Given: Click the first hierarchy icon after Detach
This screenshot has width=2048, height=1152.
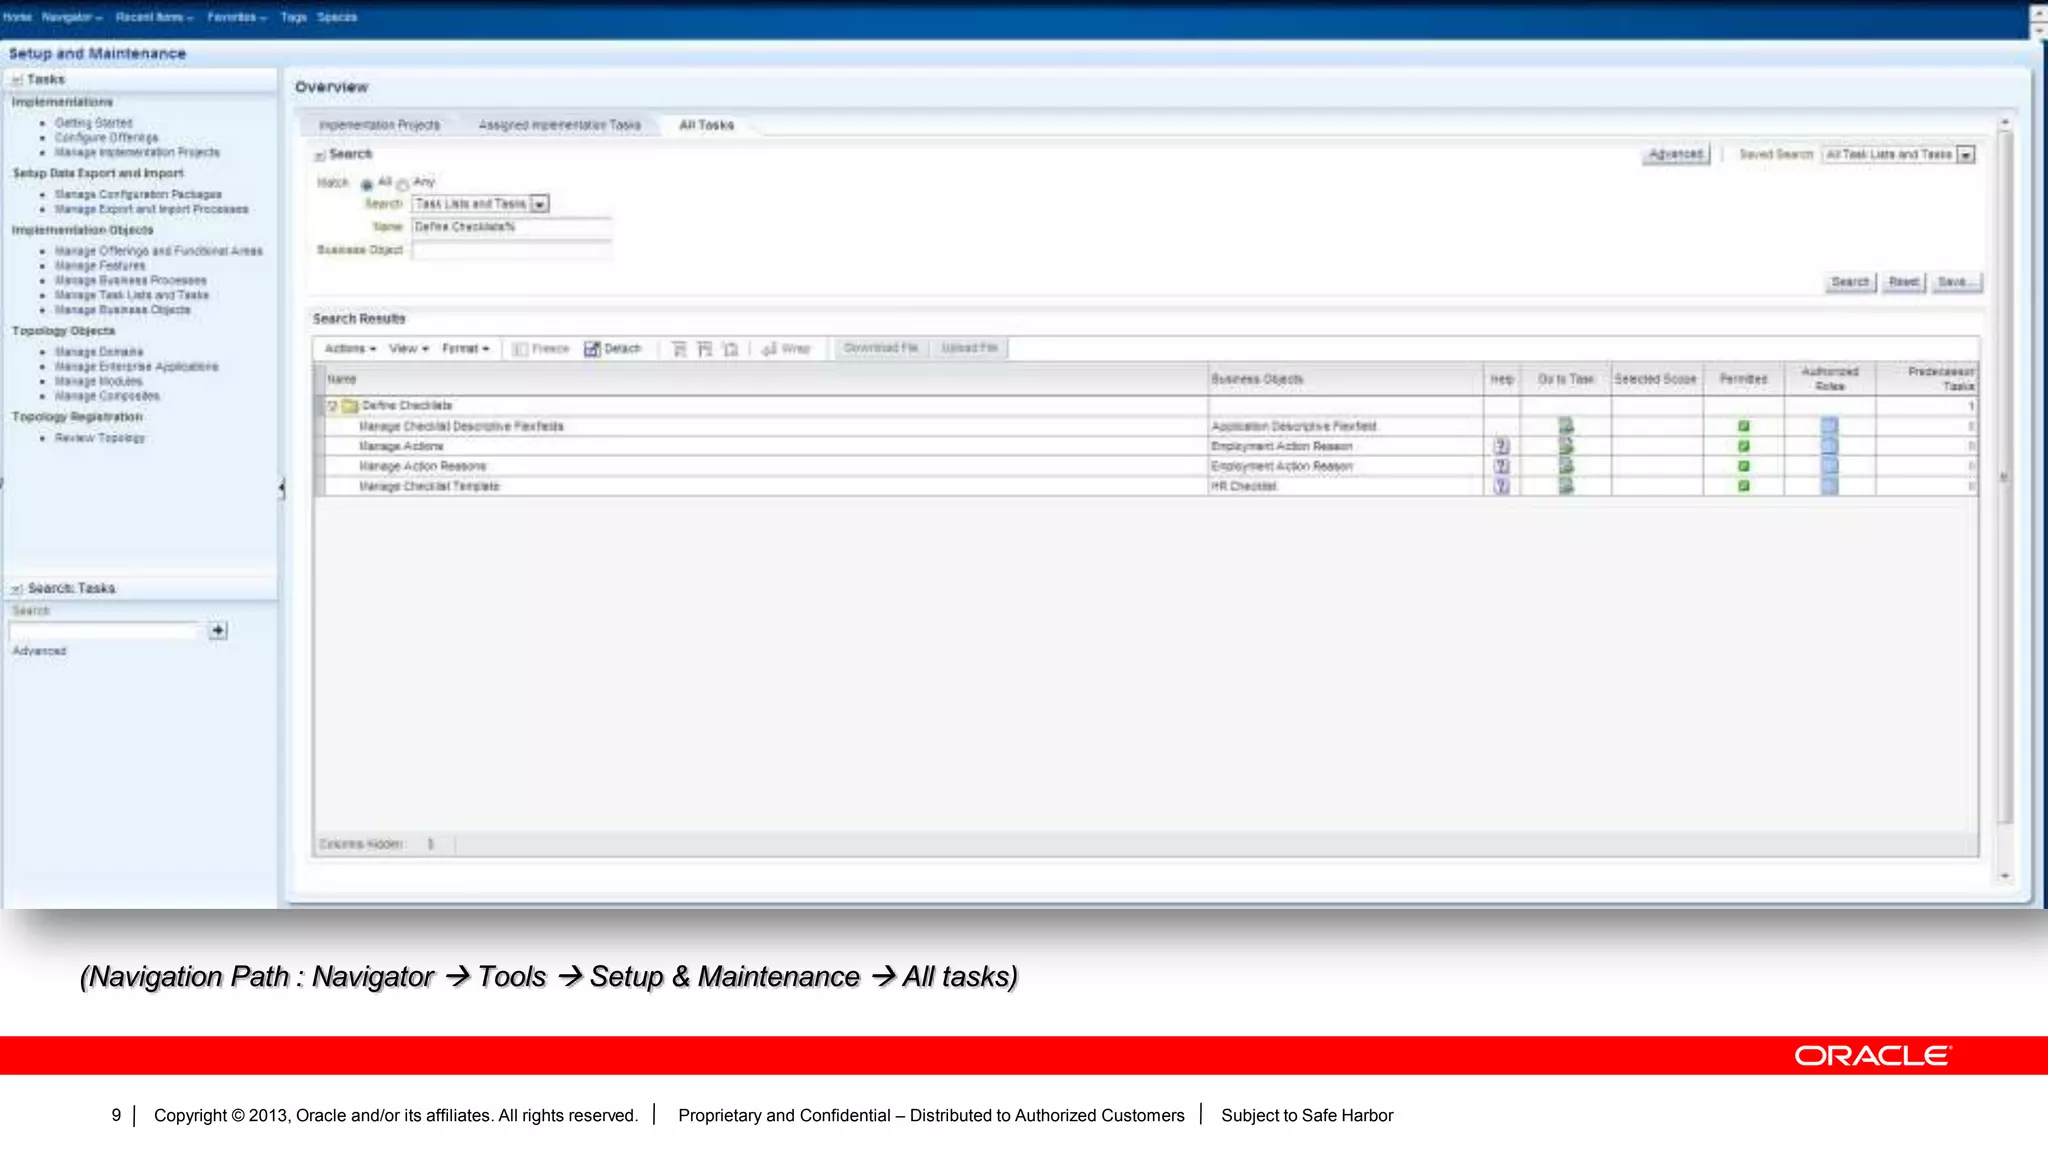Looking at the screenshot, I should coord(679,349).
